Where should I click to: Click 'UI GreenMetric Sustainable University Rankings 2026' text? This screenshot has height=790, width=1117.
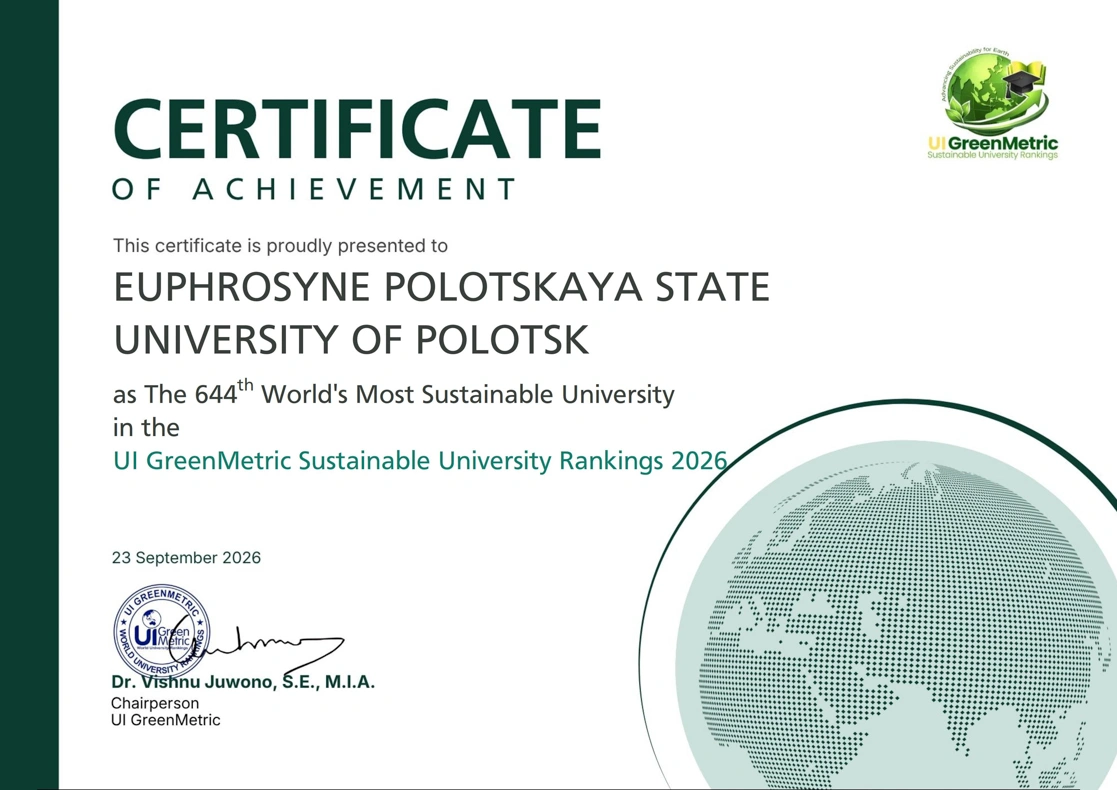click(420, 461)
